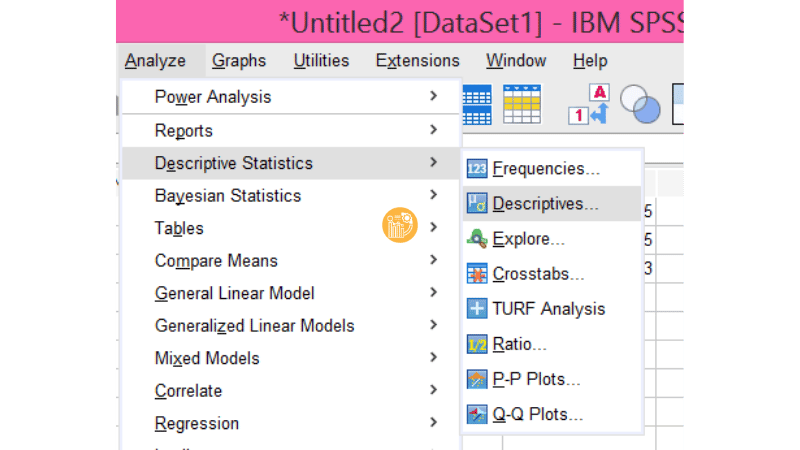Choose P-P Plots... from the submenu
Image resolution: width=800 pixels, height=450 pixels.
pos(552,380)
